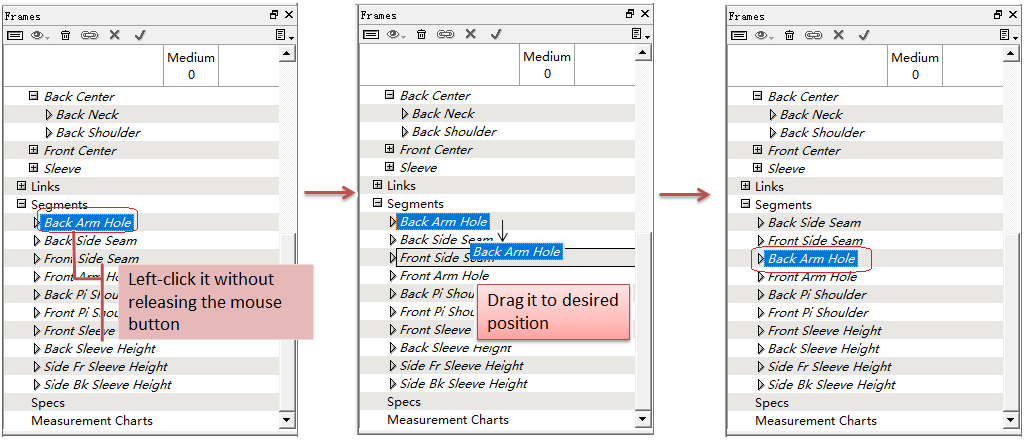
Task: Click the trash icon in middle Frames panel
Action: click(421, 34)
